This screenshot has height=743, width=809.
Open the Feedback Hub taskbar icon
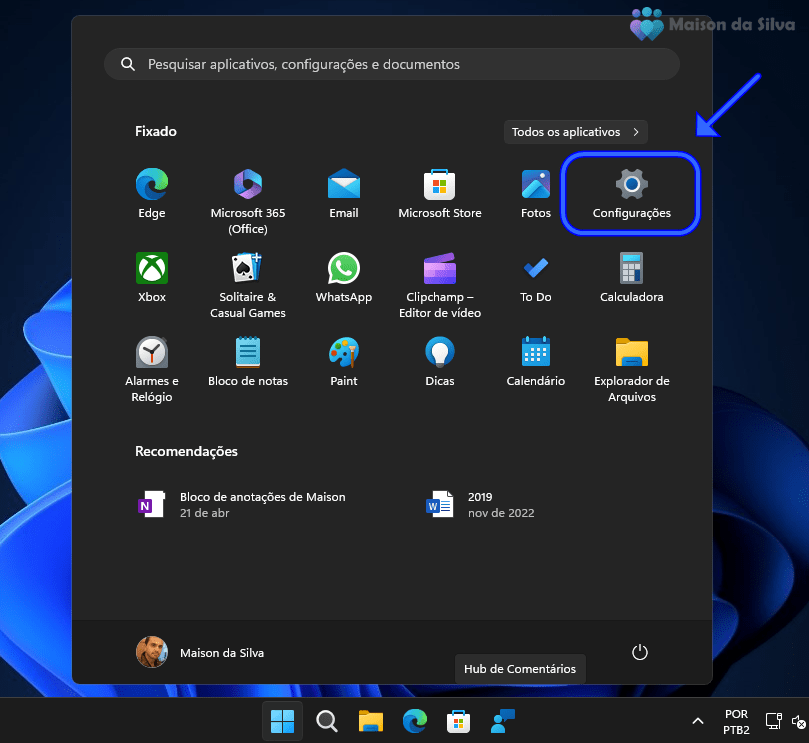[503, 721]
